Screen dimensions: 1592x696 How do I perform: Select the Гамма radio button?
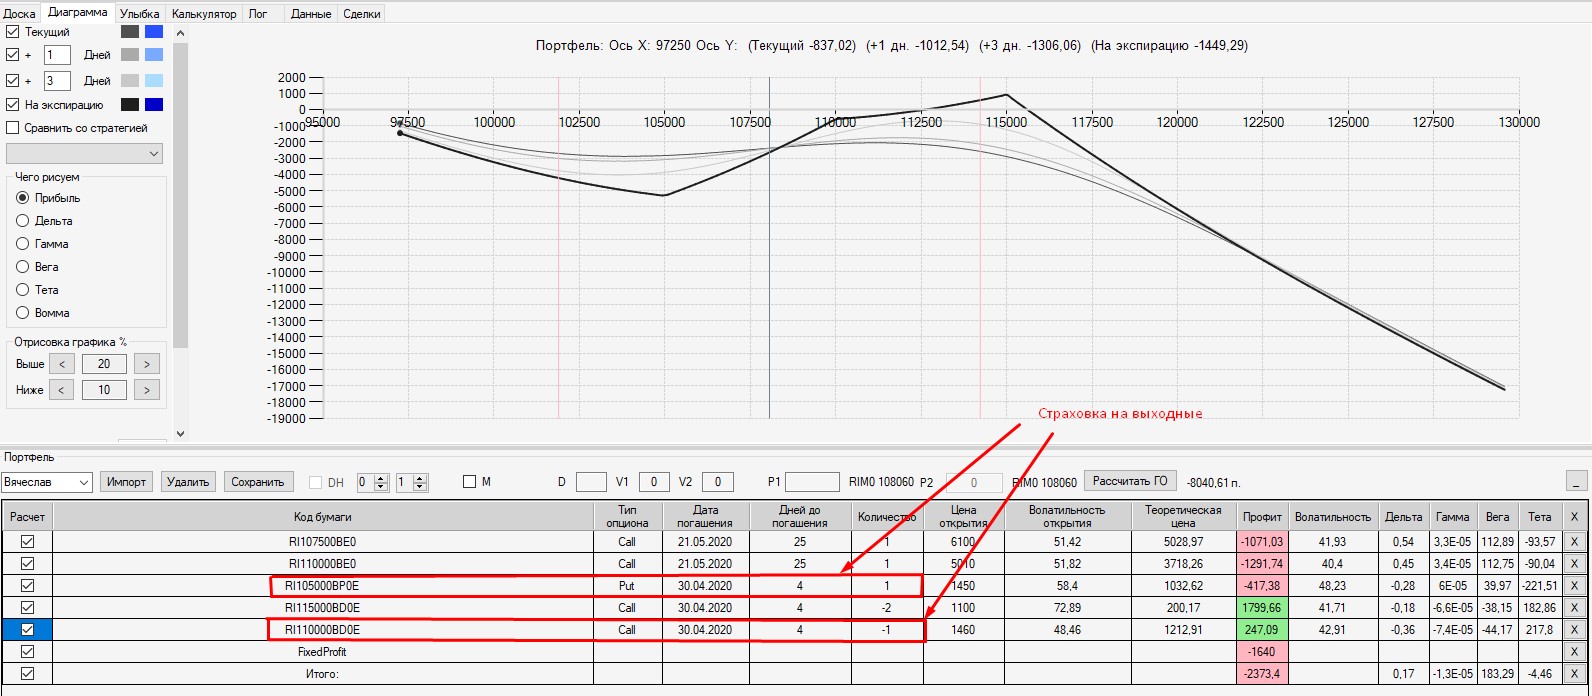pos(23,244)
